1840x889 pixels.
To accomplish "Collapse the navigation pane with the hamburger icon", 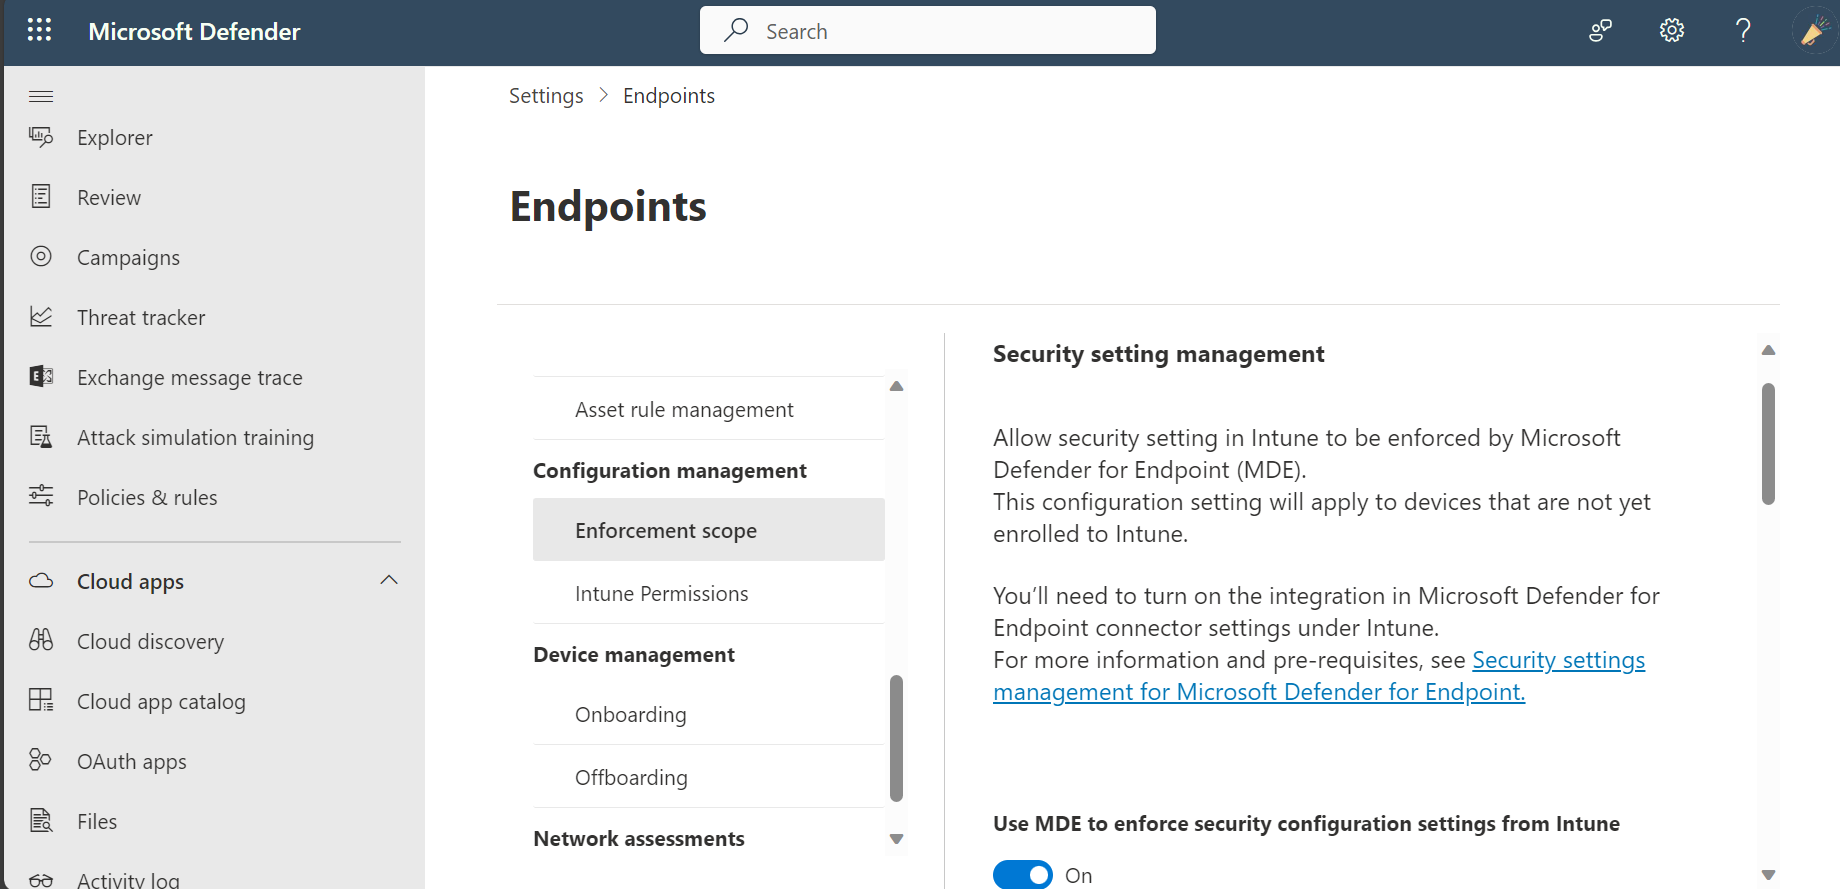I will pos(41,95).
